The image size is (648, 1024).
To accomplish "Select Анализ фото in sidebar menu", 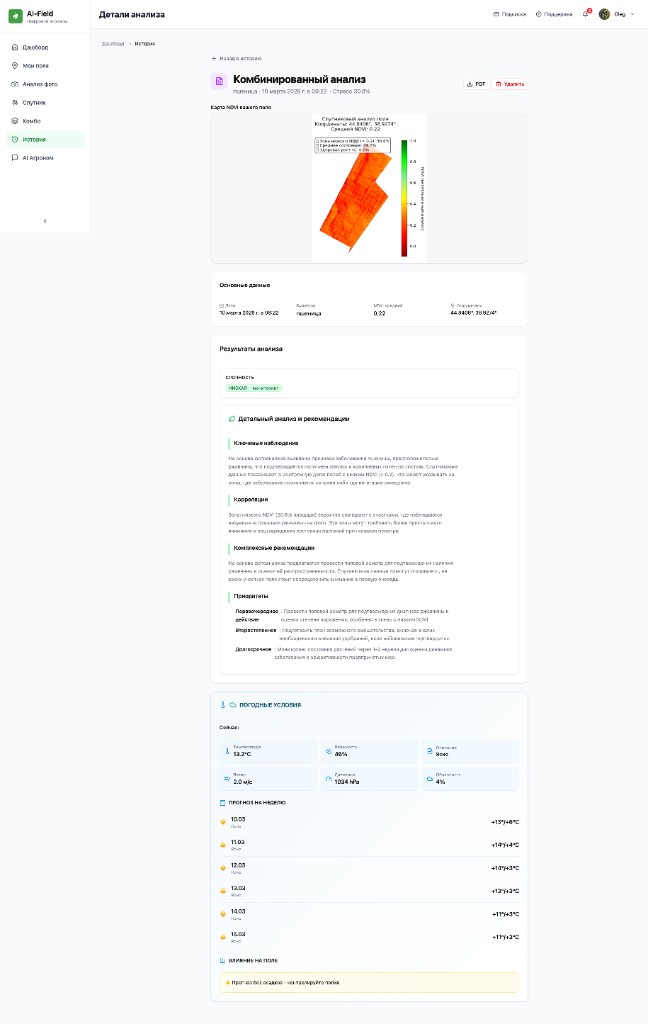I will (x=40, y=84).
